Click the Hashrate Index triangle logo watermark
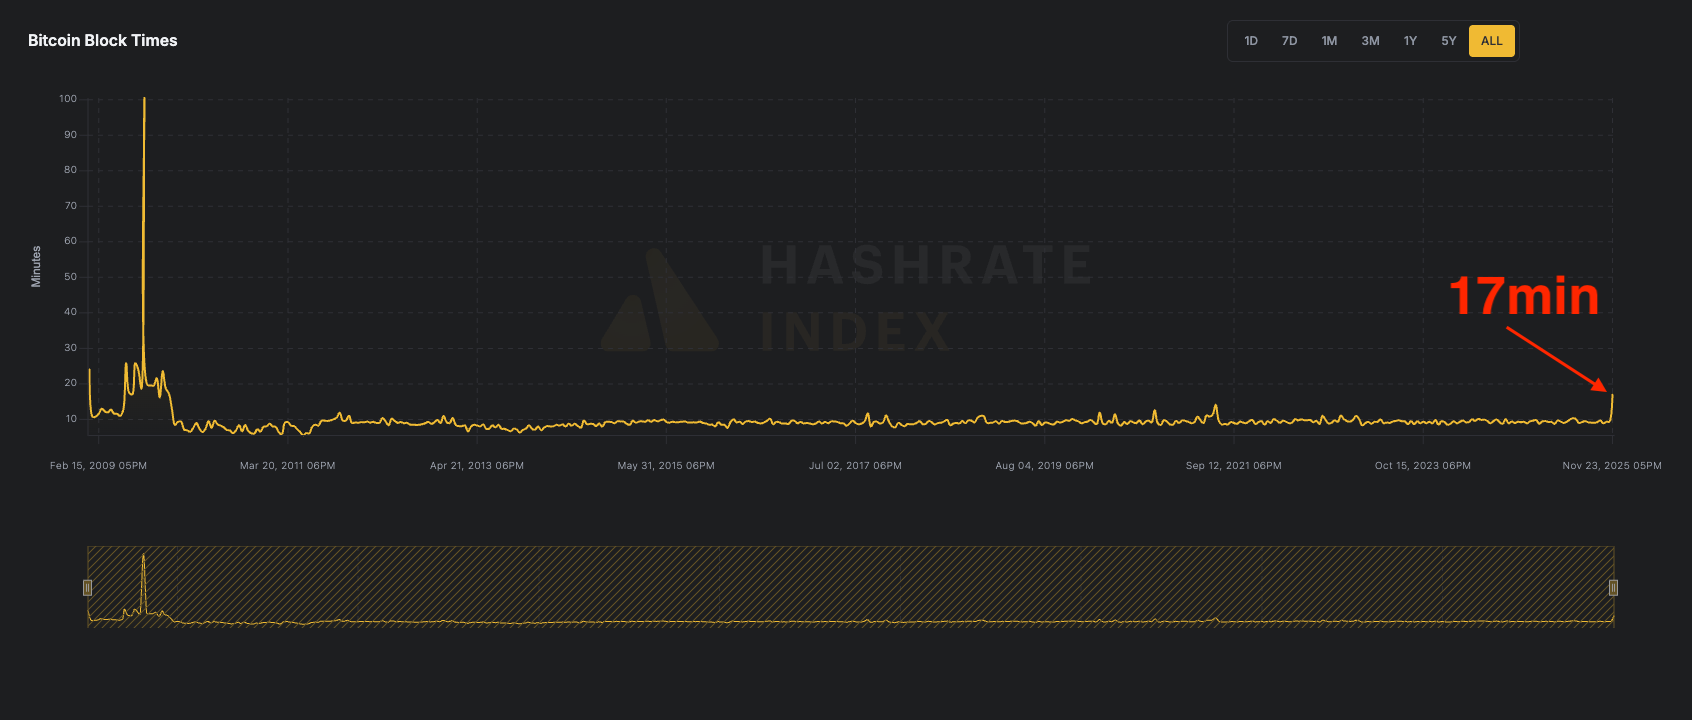Viewport: 1692px width, 720px height. pyautogui.click(x=659, y=303)
